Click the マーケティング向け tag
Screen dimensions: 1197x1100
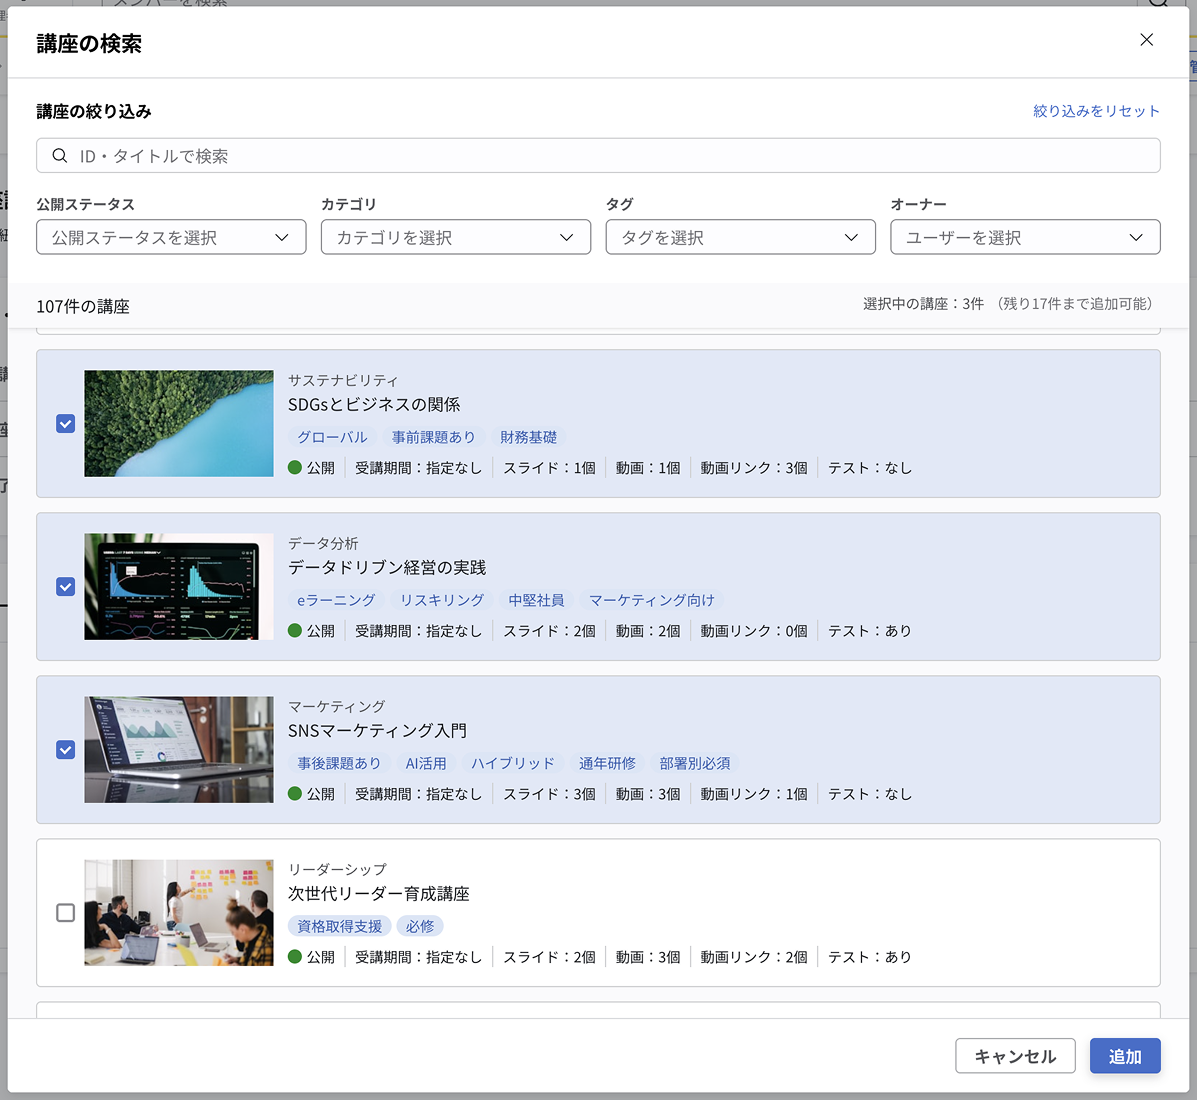(x=652, y=600)
